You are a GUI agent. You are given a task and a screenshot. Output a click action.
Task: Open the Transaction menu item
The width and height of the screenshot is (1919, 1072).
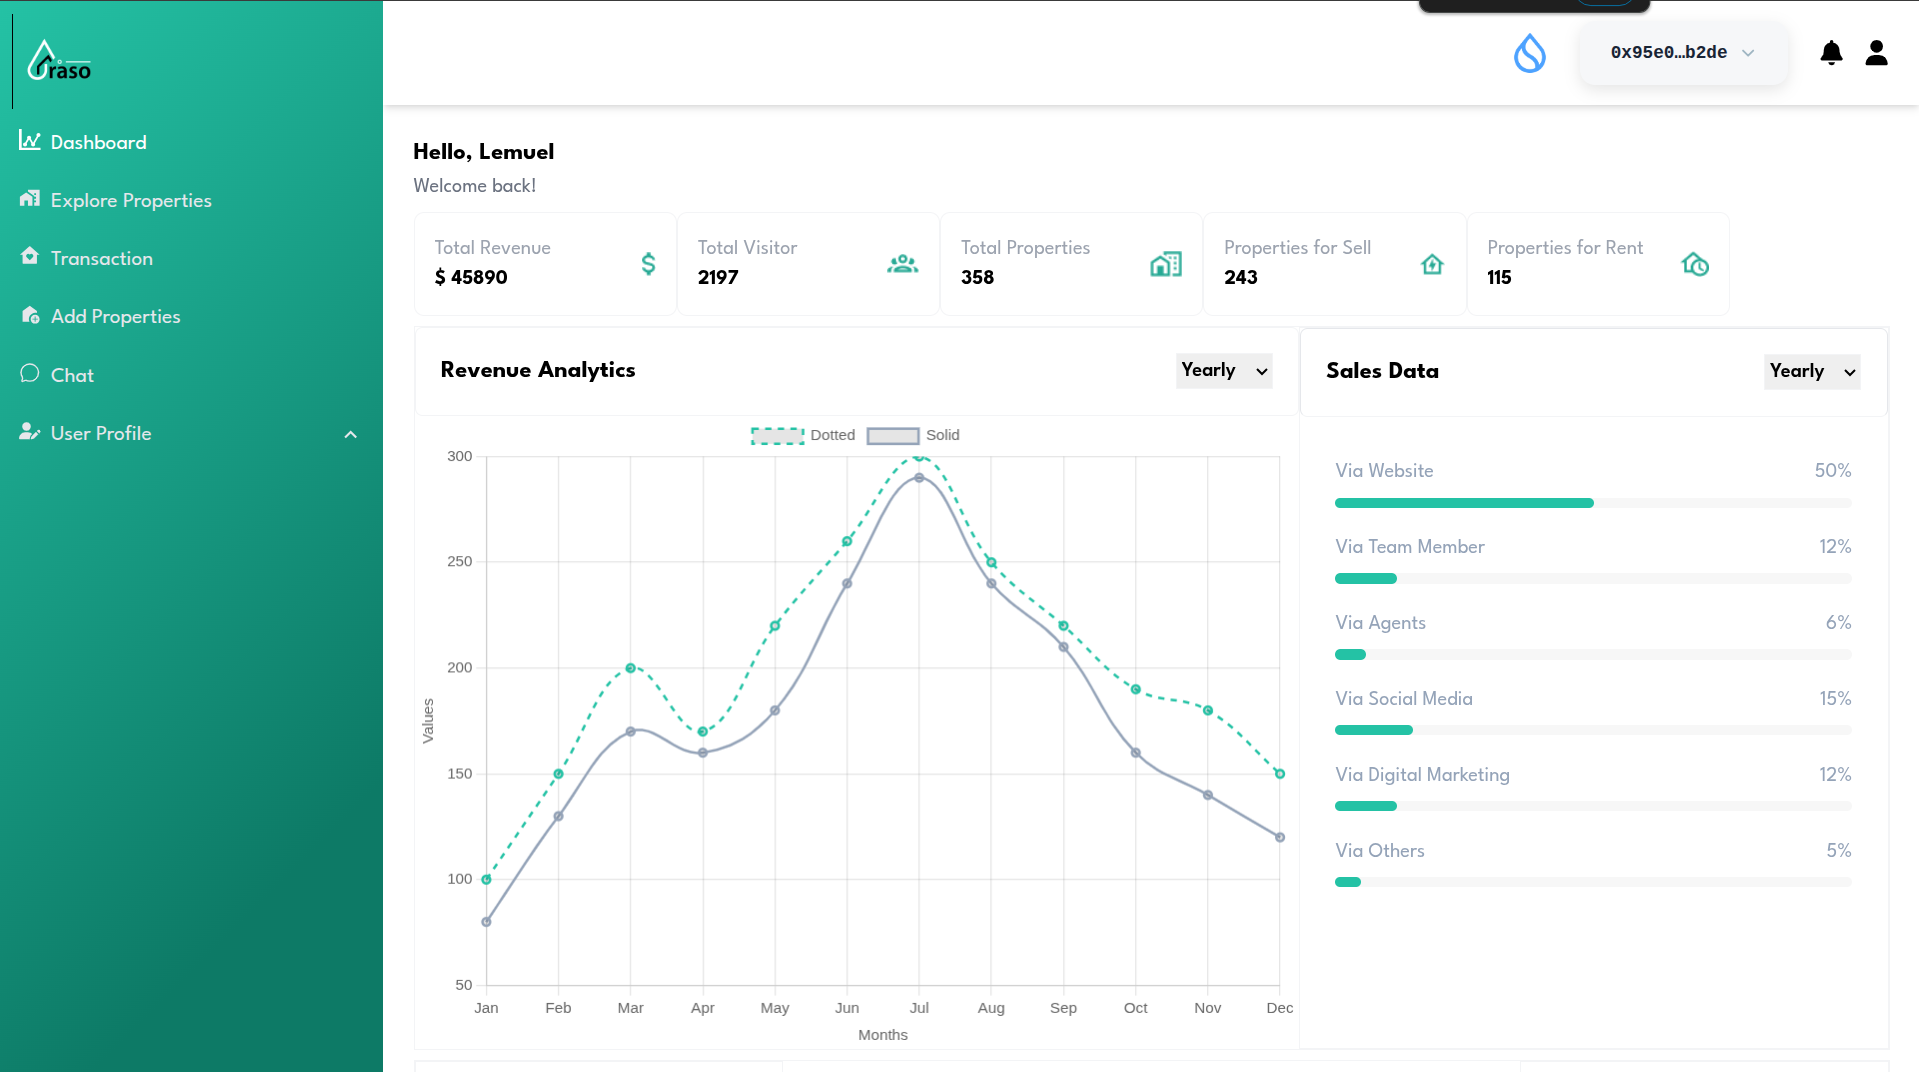101,258
